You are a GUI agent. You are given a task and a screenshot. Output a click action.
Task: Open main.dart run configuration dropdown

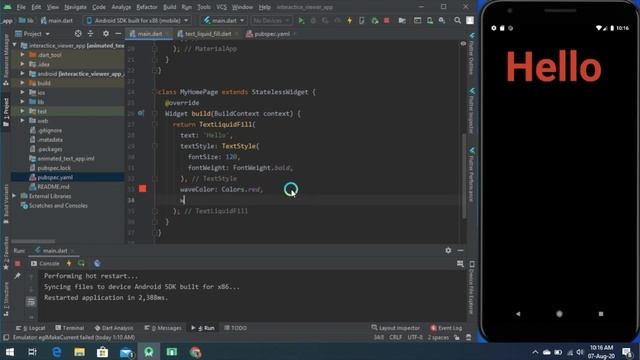click(x=224, y=20)
